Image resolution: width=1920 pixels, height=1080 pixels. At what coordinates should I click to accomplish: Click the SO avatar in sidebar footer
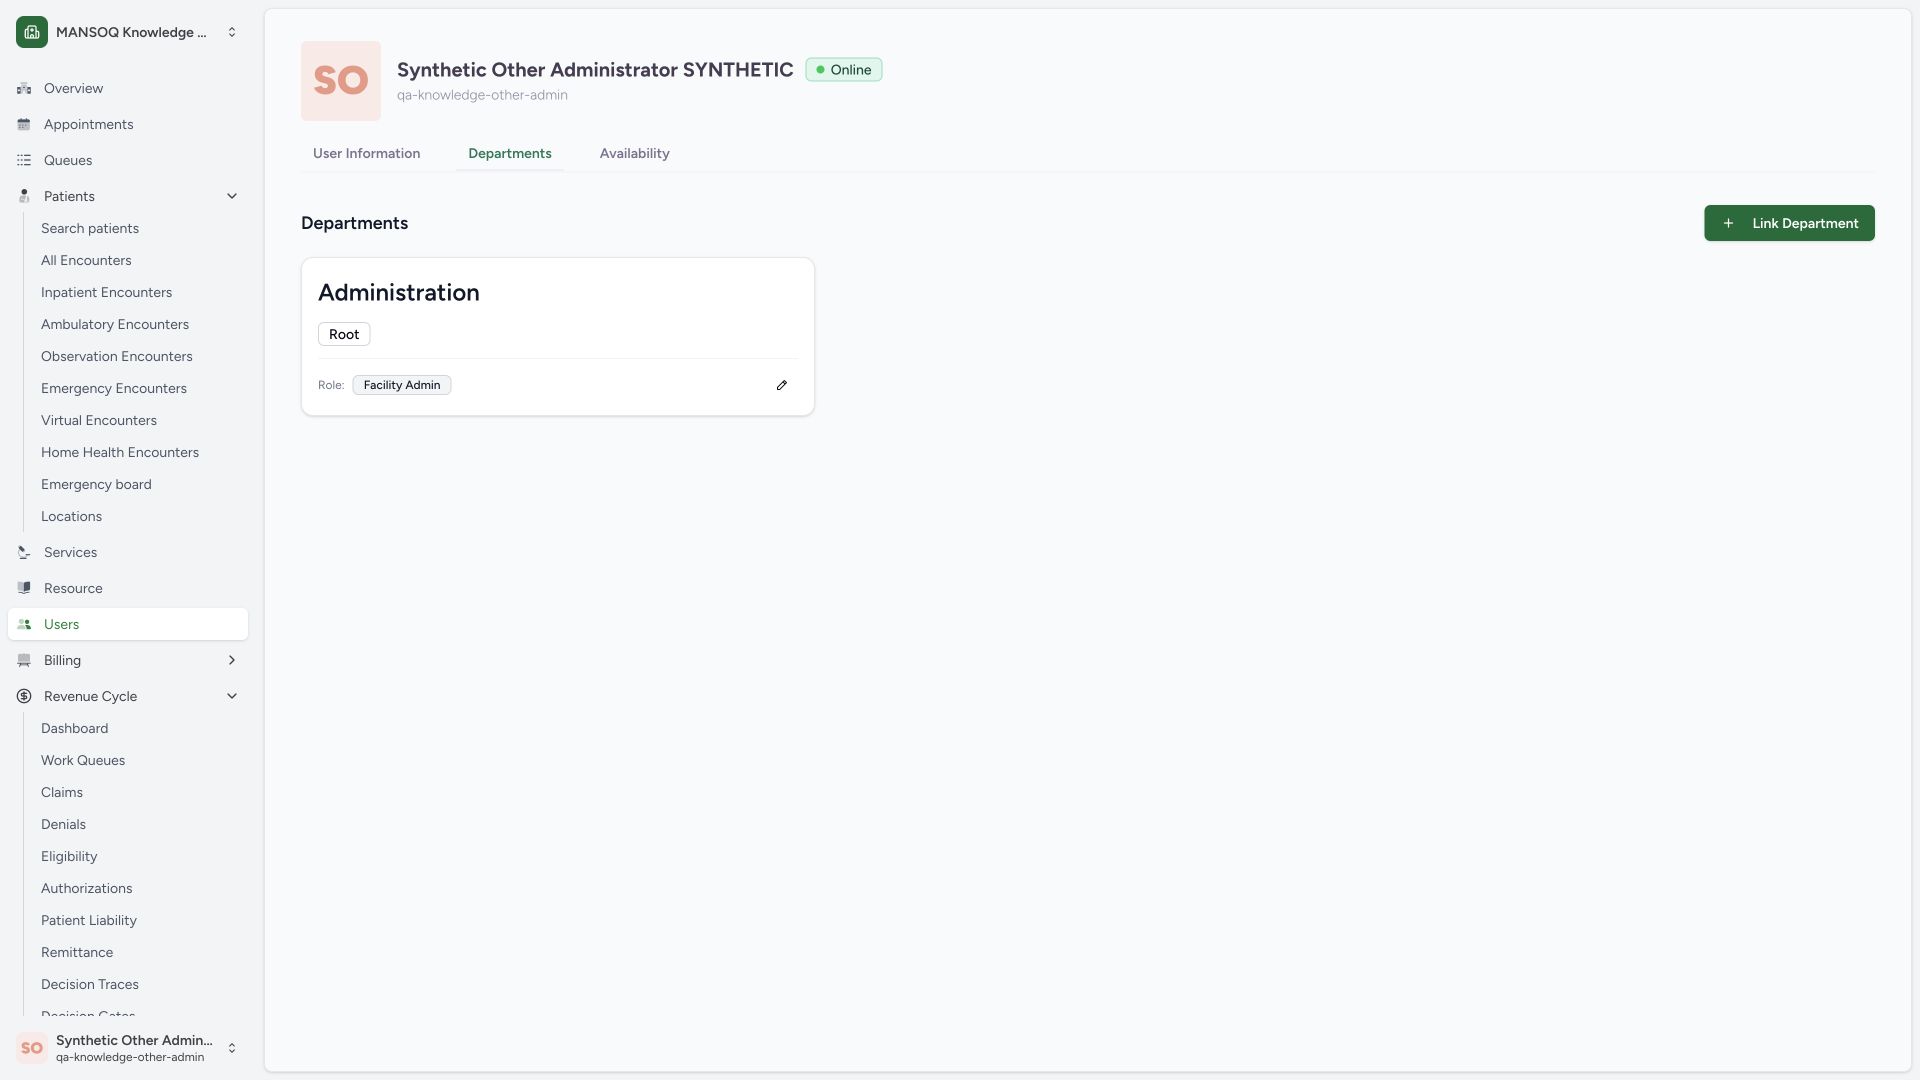click(32, 1048)
